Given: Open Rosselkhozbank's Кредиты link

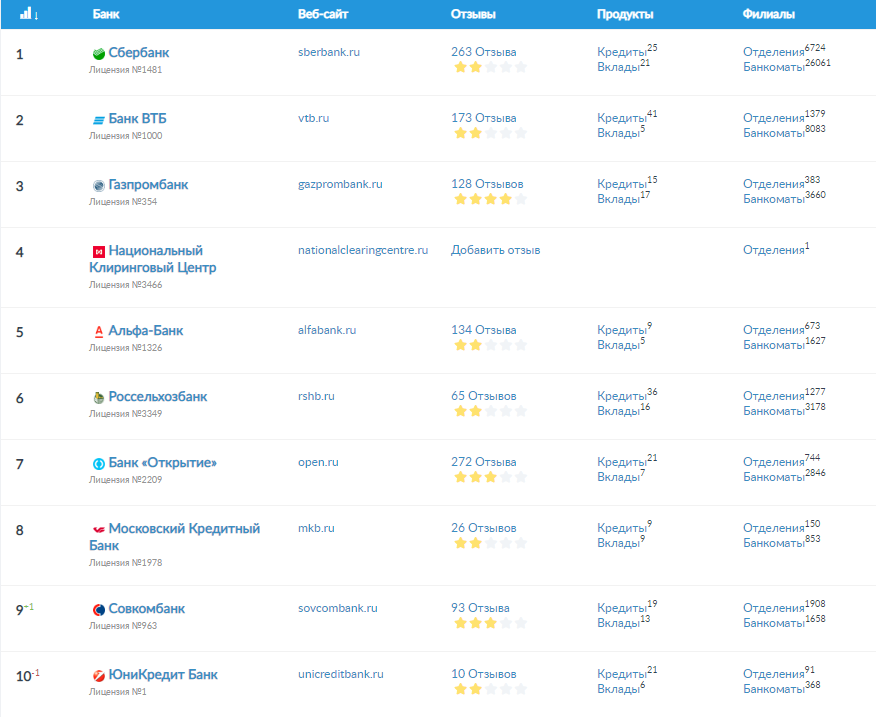Looking at the screenshot, I should click(x=622, y=396).
